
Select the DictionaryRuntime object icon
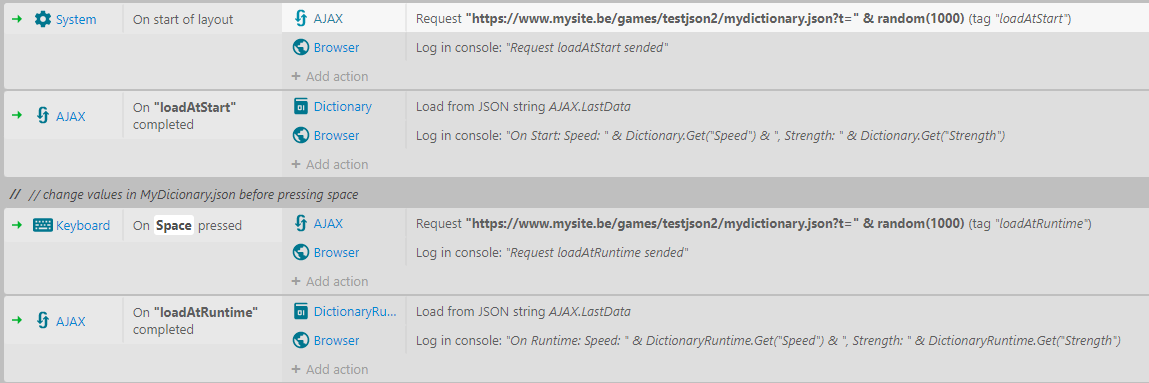(x=300, y=311)
